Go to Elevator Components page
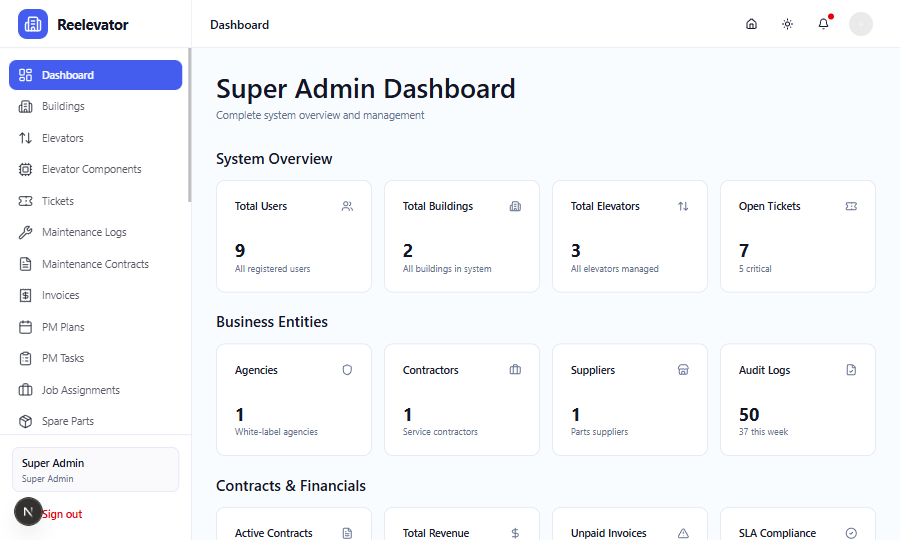This screenshot has width=900, height=540. point(91,169)
